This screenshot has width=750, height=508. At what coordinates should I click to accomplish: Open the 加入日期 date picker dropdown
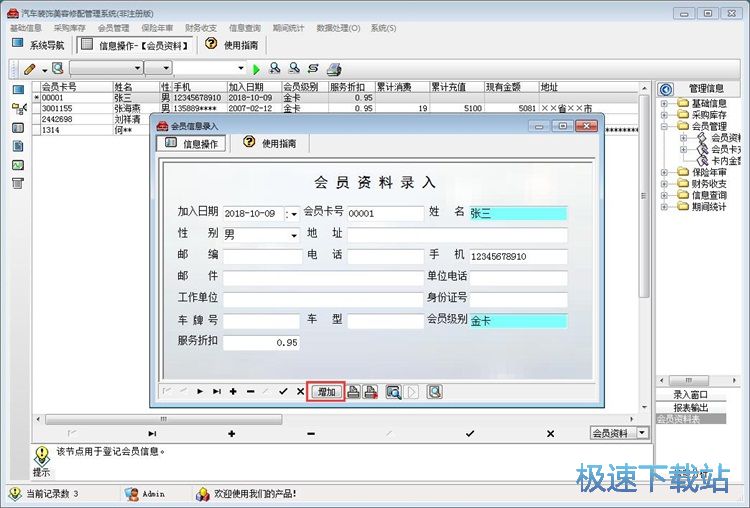pyautogui.click(x=293, y=214)
